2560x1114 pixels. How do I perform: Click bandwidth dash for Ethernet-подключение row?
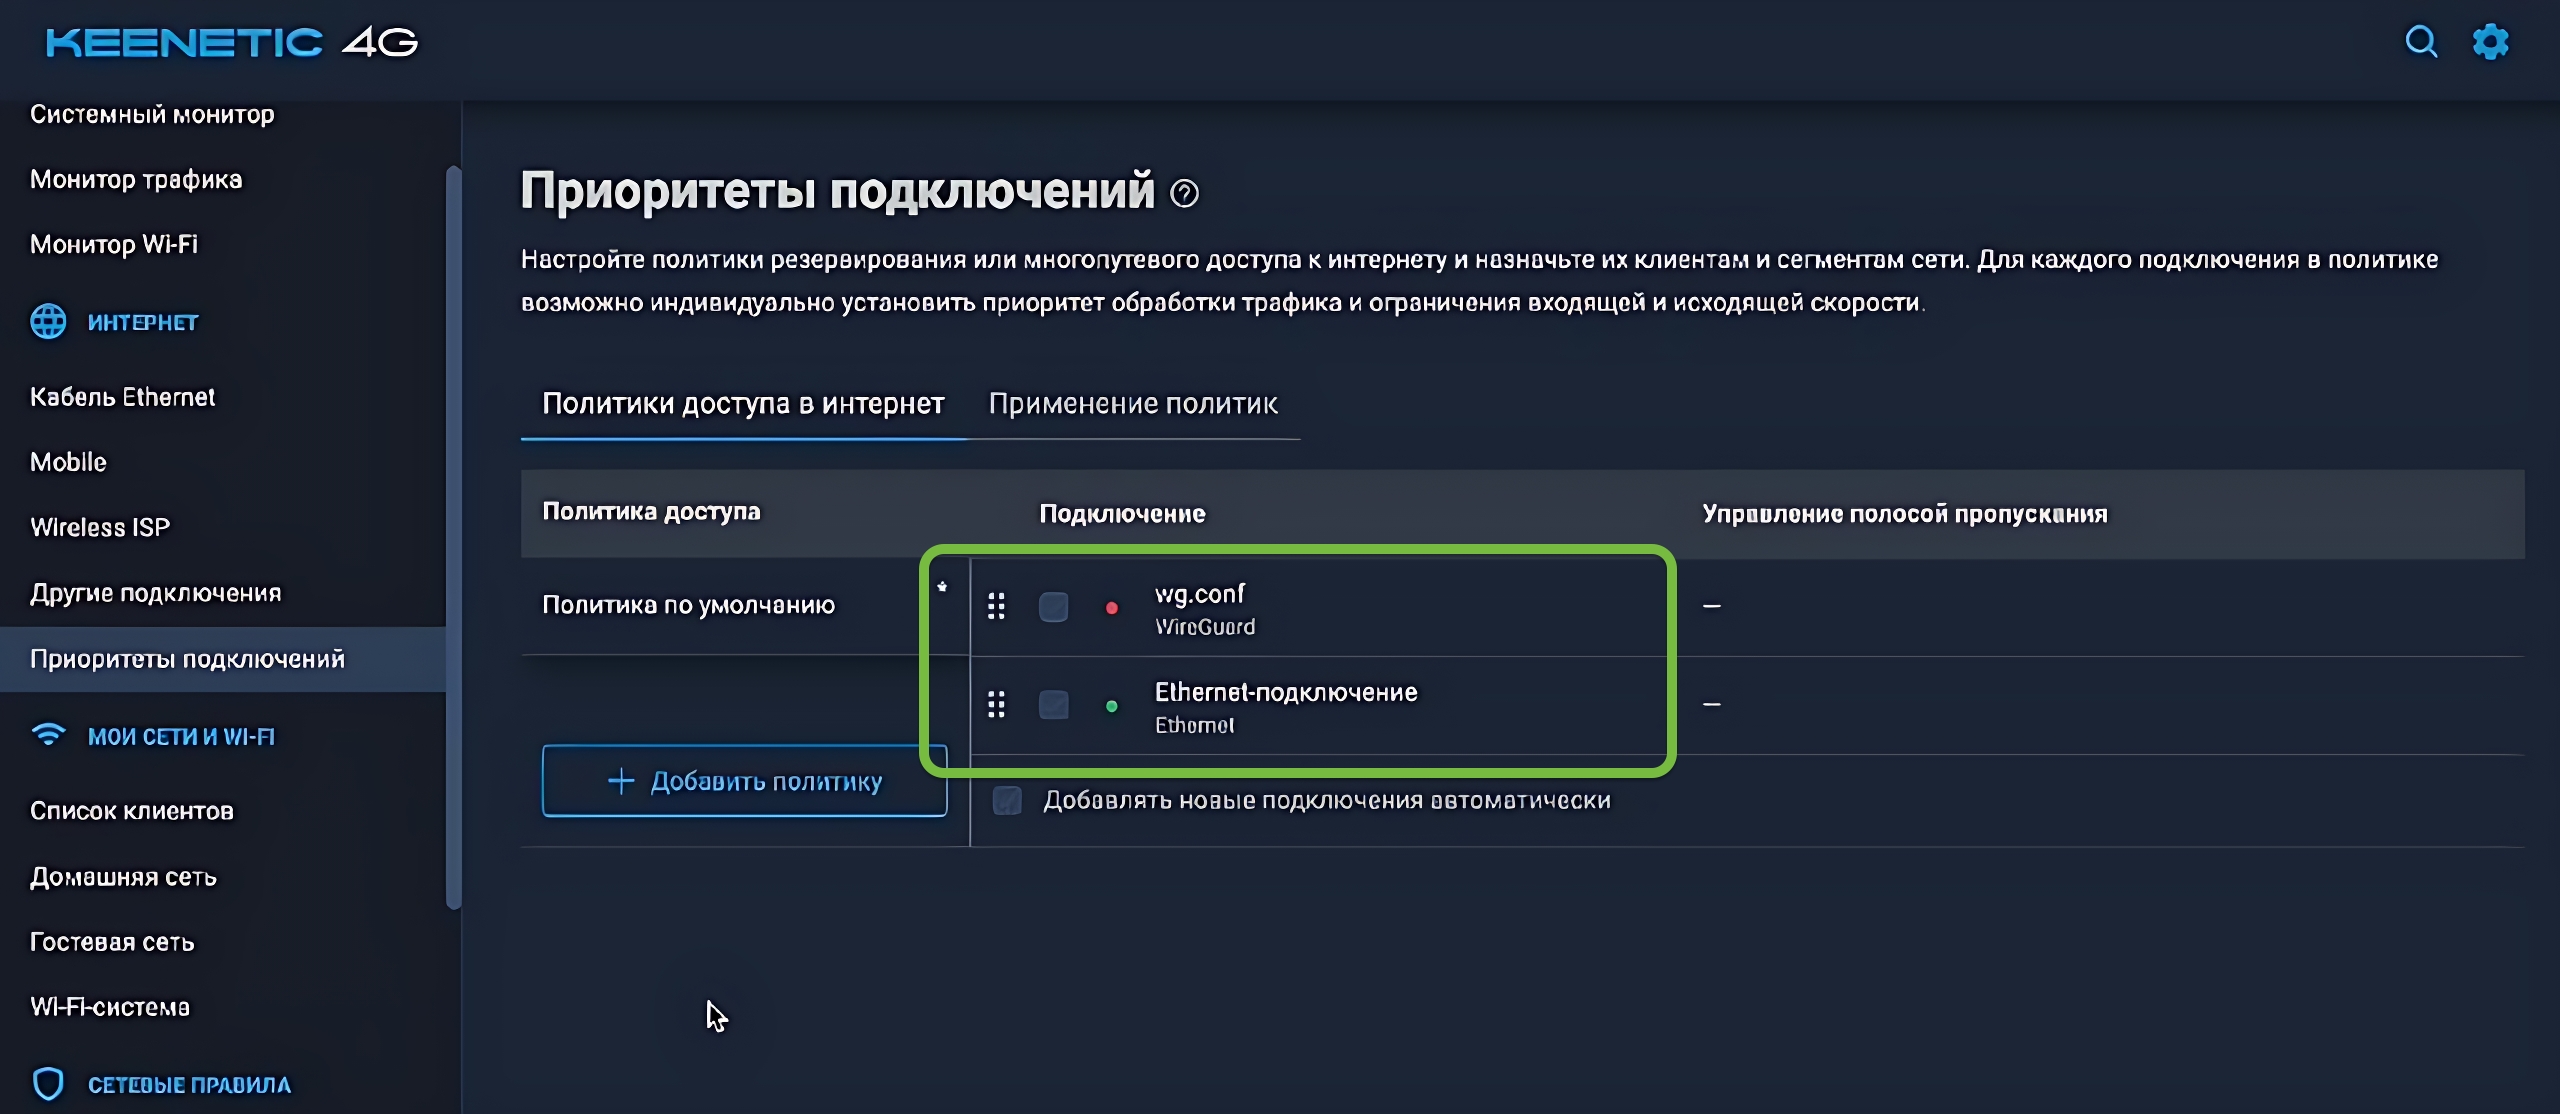(x=1712, y=704)
